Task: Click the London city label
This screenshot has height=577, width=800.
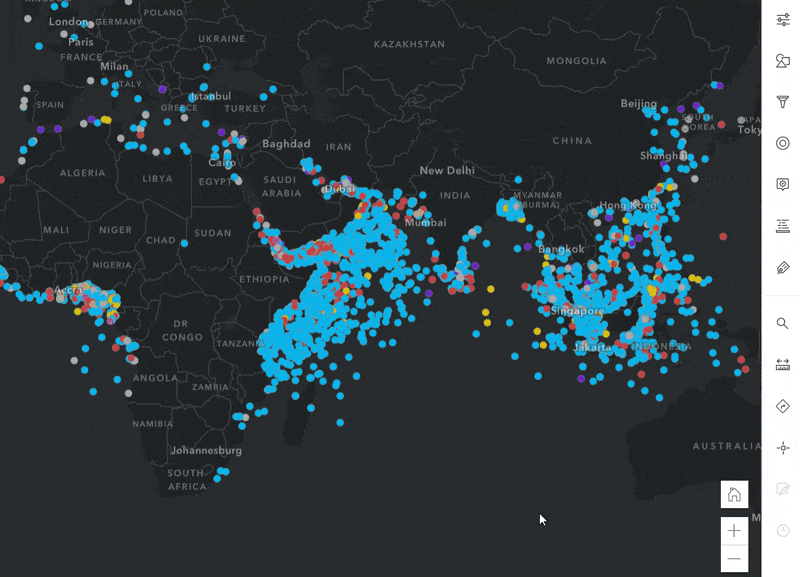Action: 68,21
